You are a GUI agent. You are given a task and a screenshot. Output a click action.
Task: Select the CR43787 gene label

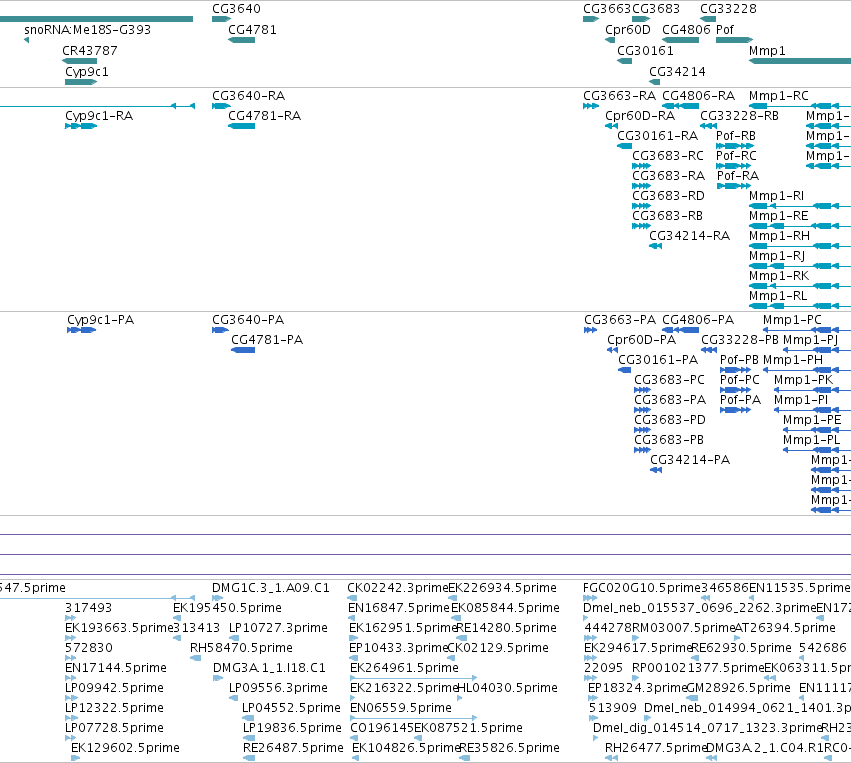click(x=90, y=50)
